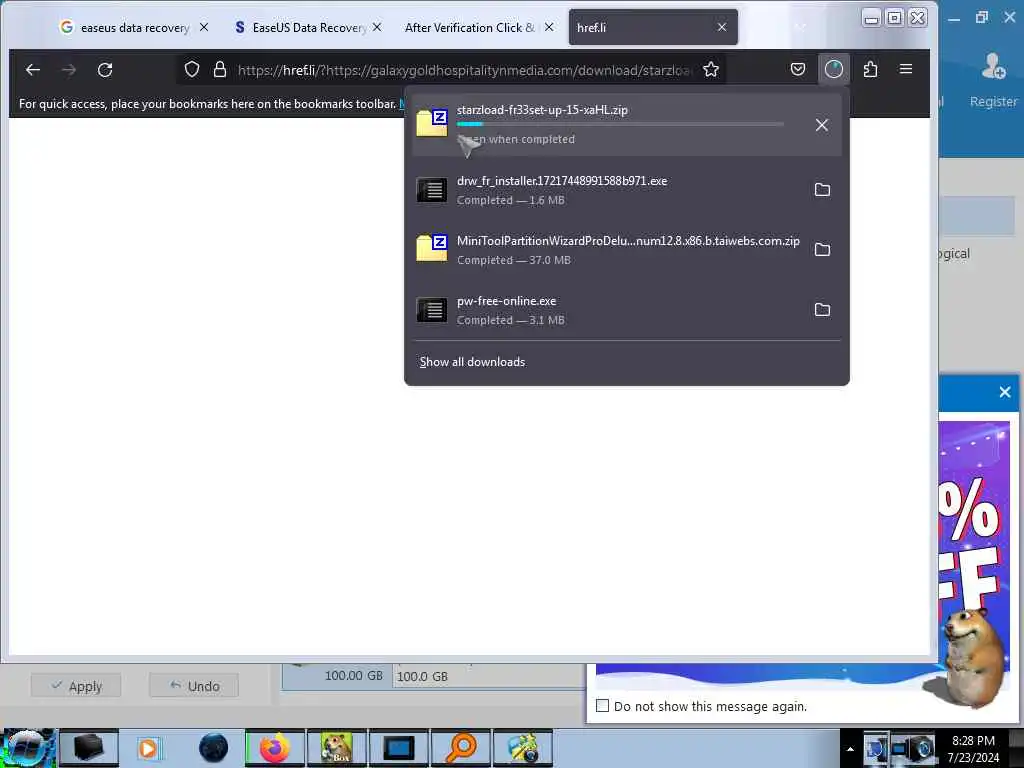Bookmark this page with the star
1024x768 pixels.
[711, 69]
